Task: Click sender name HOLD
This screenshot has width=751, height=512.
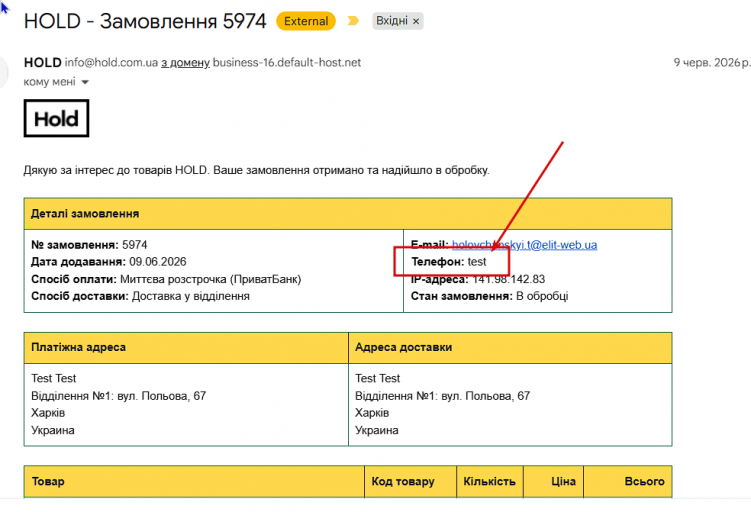Action: (x=43, y=63)
